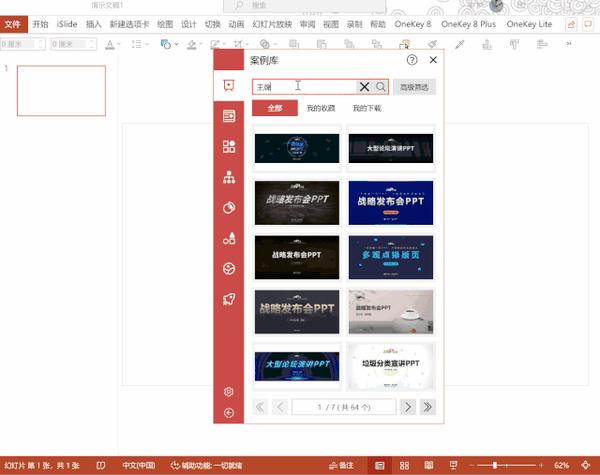The height and width of the screenshot is (475, 600).
Task: Toggle the 备注 notes pane
Action: point(341,465)
